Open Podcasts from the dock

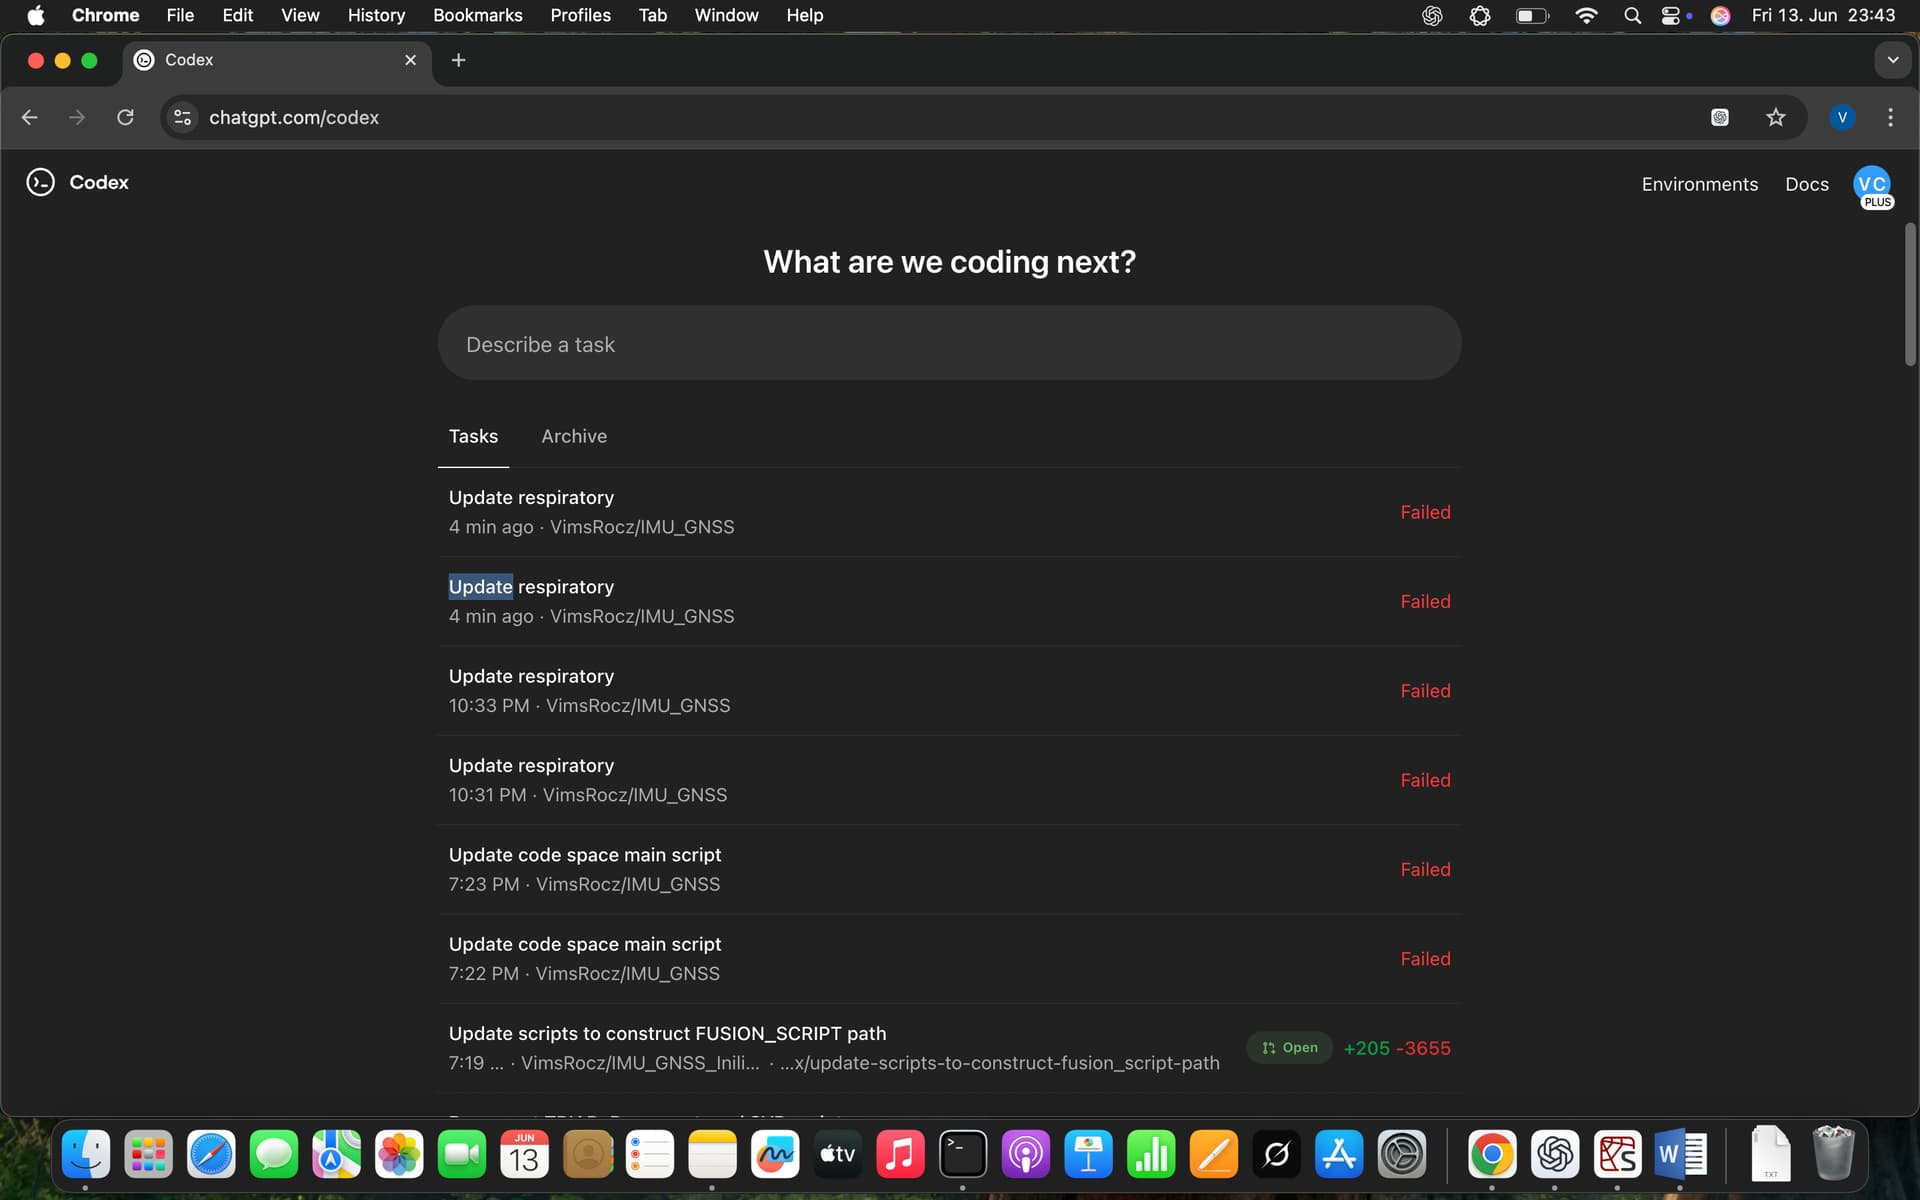pyautogui.click(x=1026, y=1154)
